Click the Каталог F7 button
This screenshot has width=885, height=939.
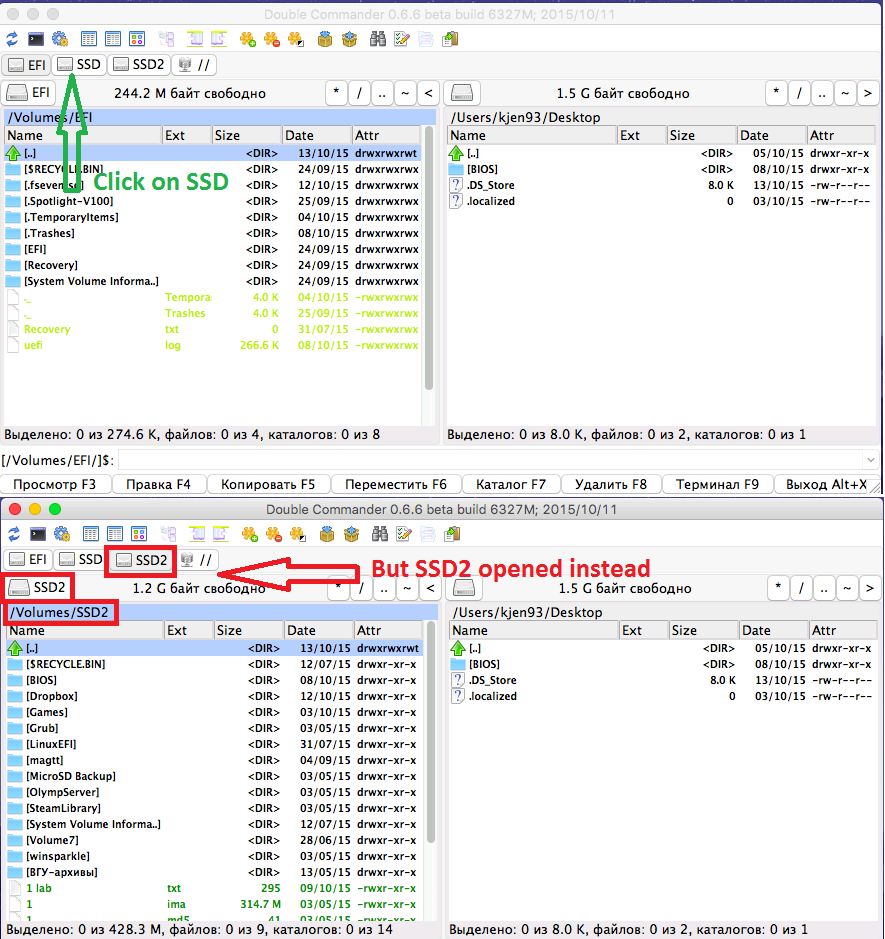[510, 484]
